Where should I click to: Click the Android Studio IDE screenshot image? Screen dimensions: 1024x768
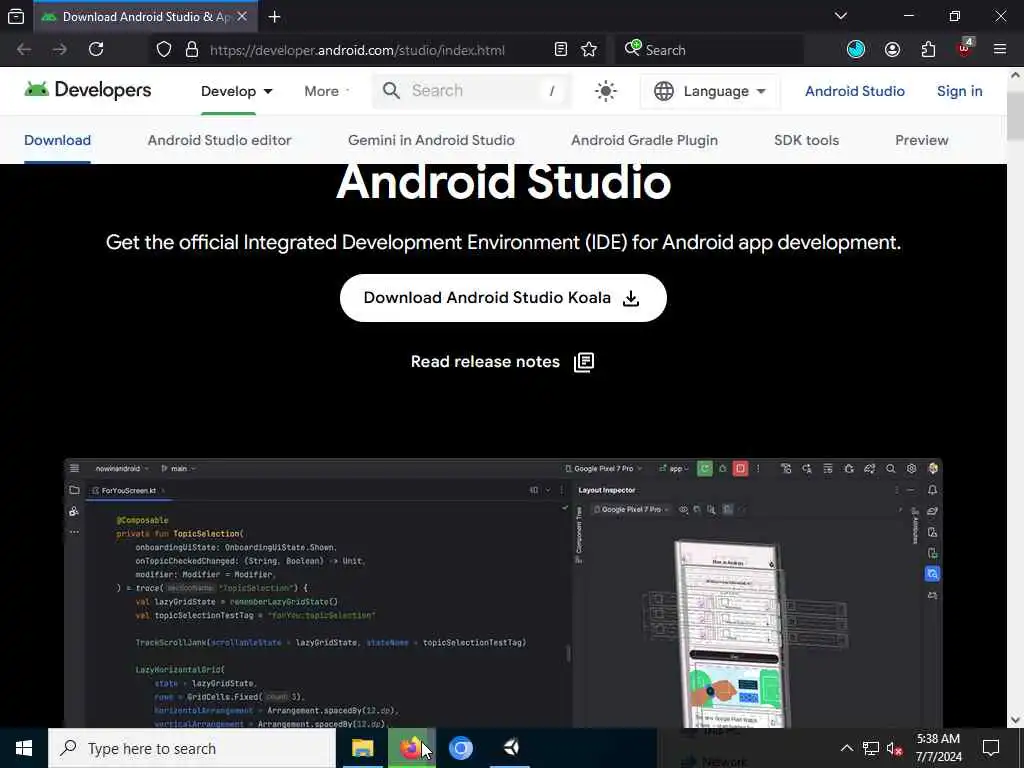(x=503, y=593)
